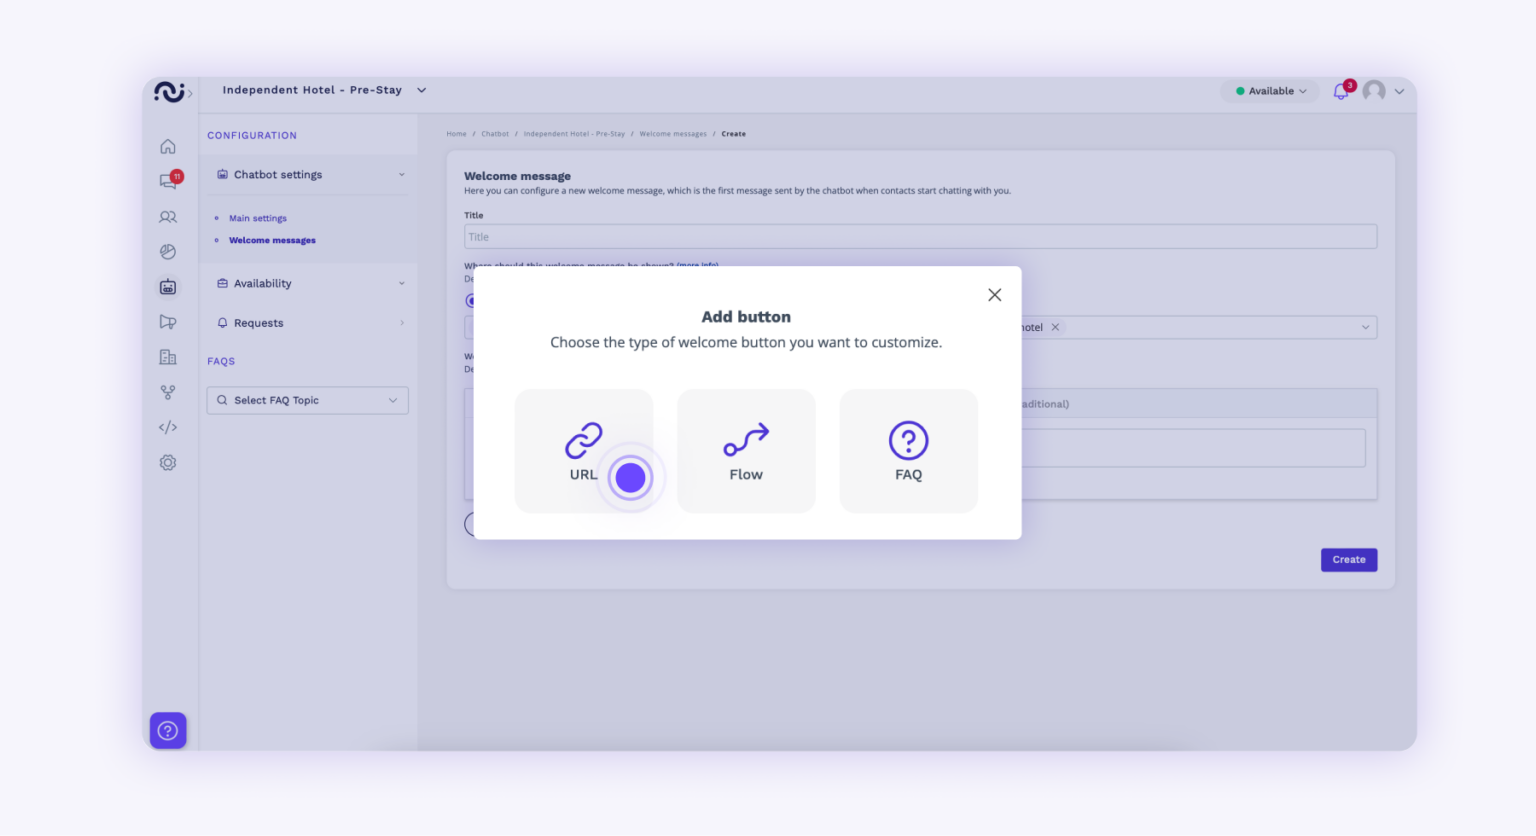
Task: Open Main settings in the sidebar
Action: [x=257, y=218]
